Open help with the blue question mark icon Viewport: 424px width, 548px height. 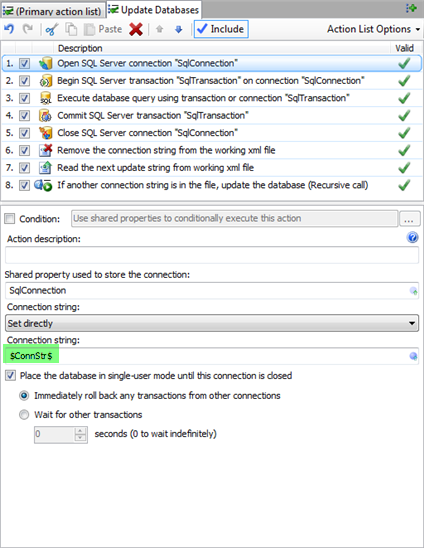coord(412,238)
